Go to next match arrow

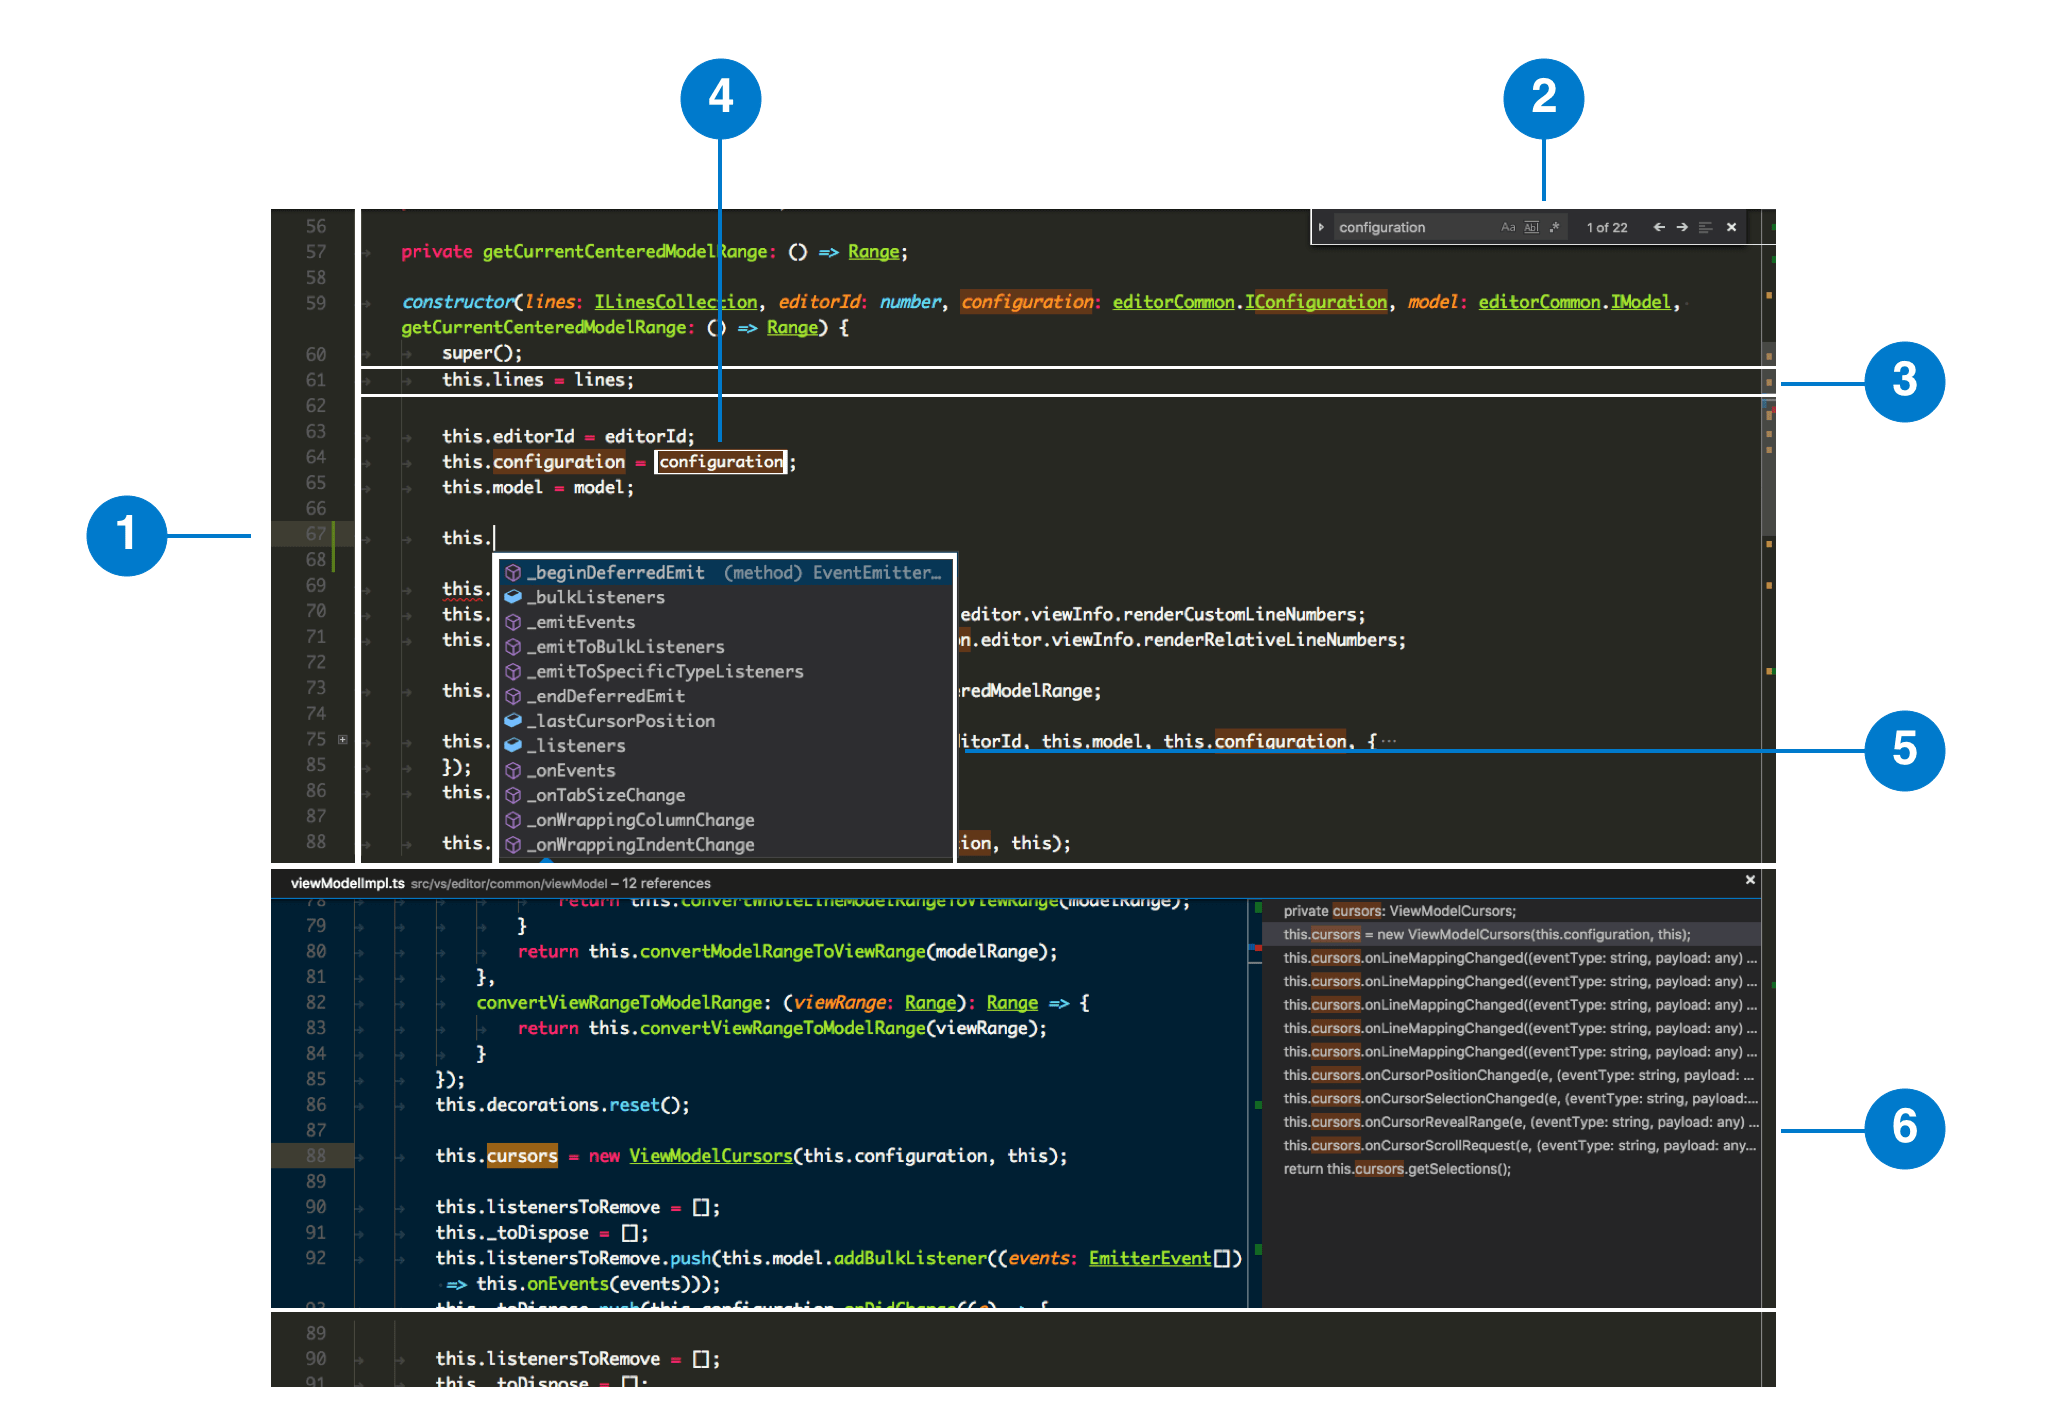1682,228
